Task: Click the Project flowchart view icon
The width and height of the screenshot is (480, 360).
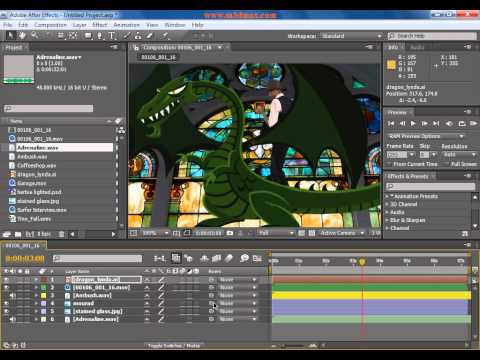Action: coord(122,130)
